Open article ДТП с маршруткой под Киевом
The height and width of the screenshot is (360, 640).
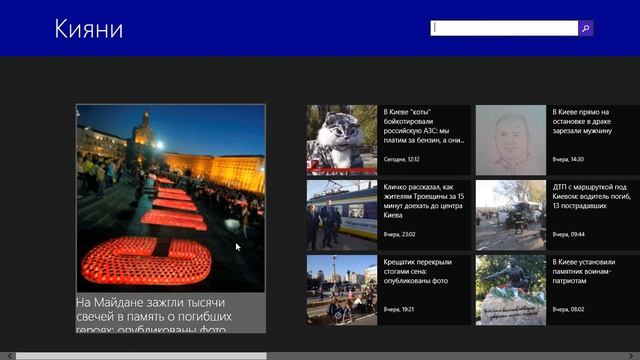click(591, 196)
